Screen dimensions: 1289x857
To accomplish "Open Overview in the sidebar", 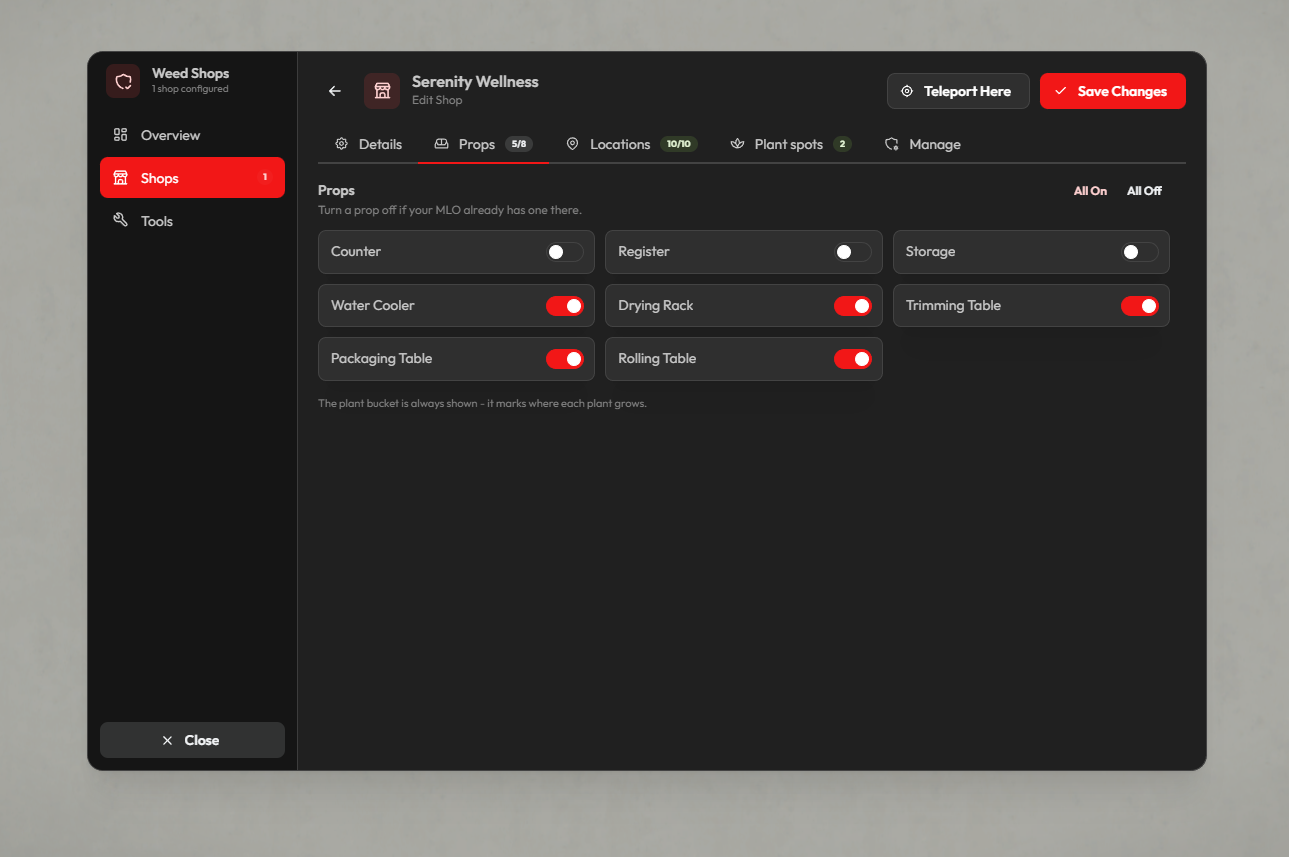I will [192, 135].
